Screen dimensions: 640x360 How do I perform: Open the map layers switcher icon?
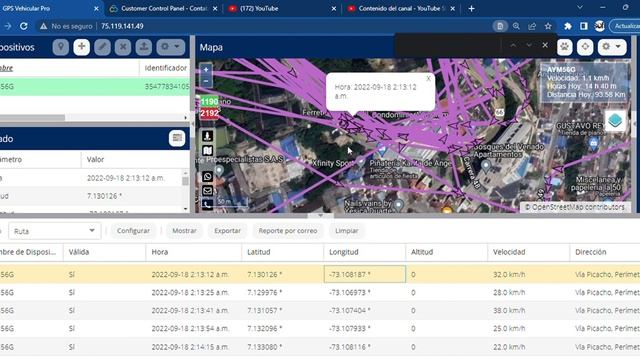point(615,120)
